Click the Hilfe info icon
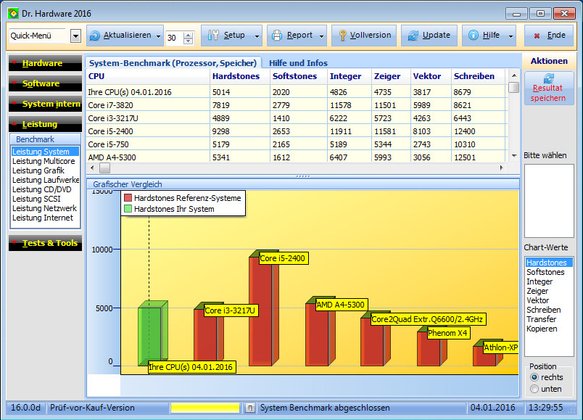 (473, 35)
